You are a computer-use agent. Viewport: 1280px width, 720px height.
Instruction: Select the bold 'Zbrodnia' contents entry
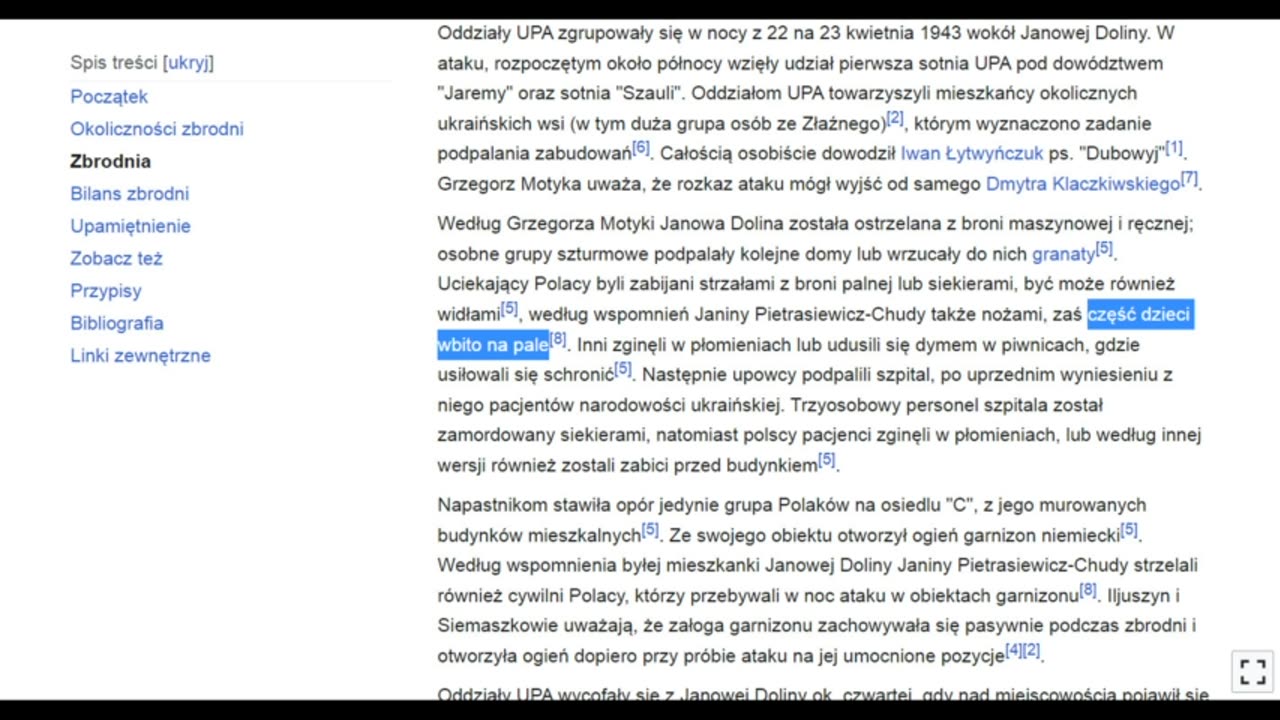[111, 161]
